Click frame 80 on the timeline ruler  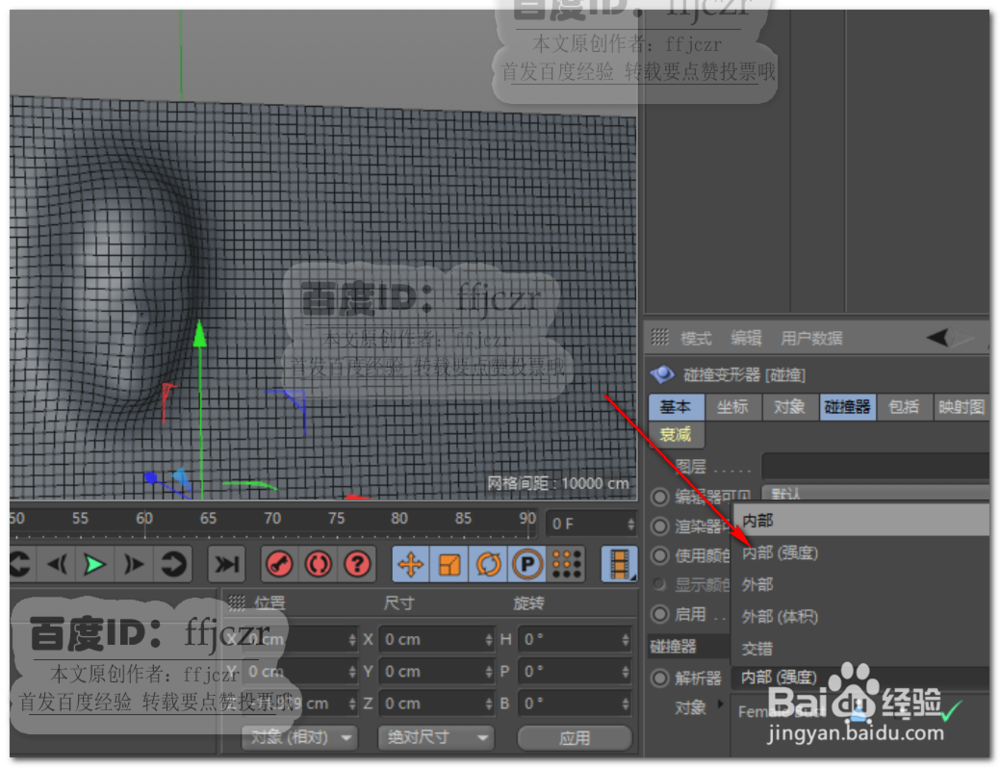click(x=399, y=519)
